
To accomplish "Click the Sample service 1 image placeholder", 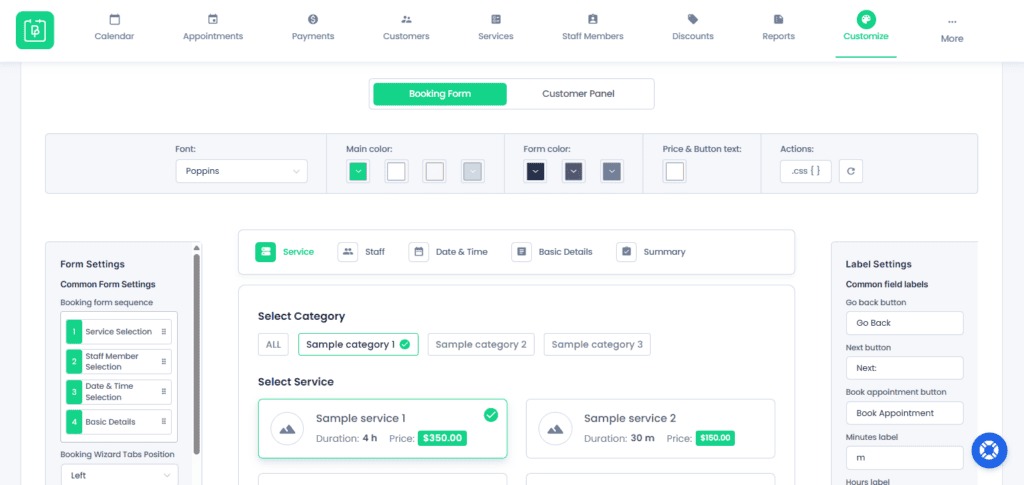I will [x=287, y=429].
